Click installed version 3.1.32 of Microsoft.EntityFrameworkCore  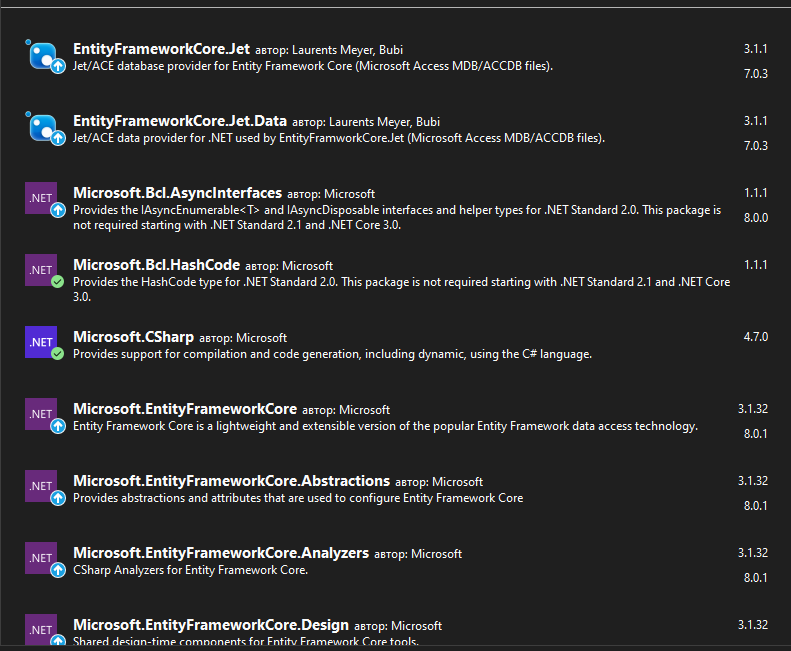pyautogui.click(x=753, y=409)
